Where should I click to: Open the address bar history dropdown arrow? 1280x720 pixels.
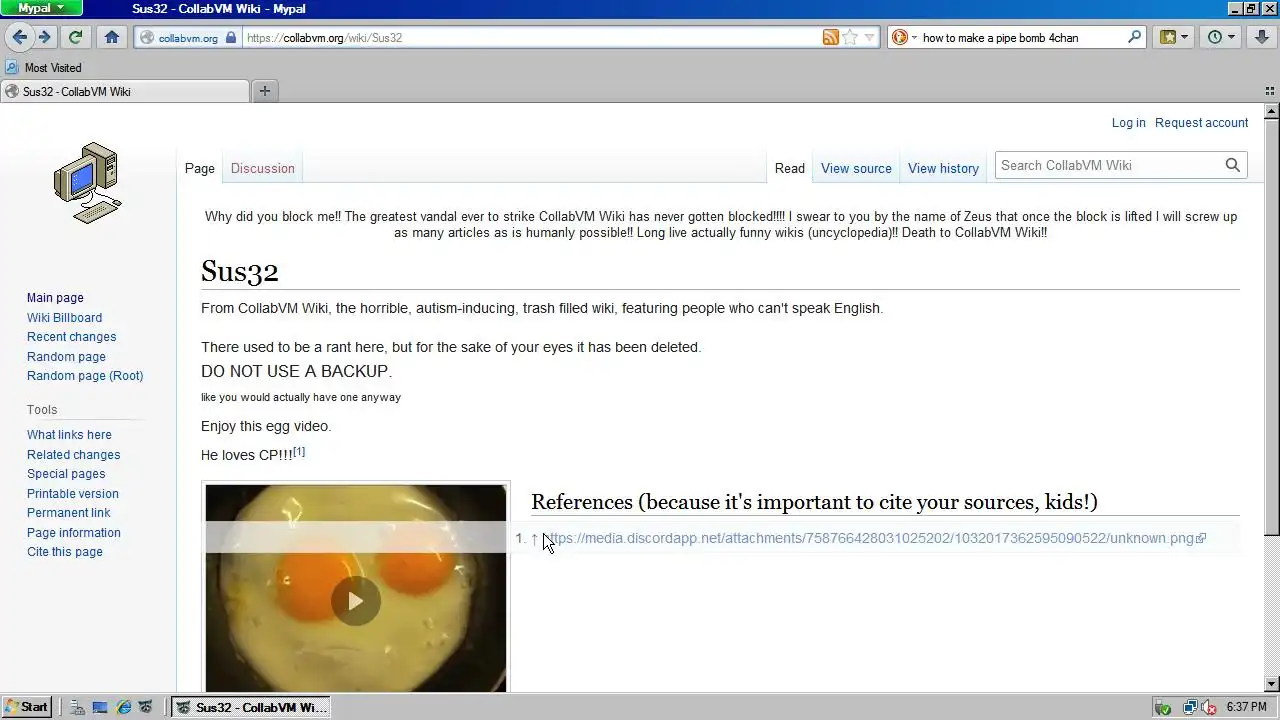(x=869, y=38)
